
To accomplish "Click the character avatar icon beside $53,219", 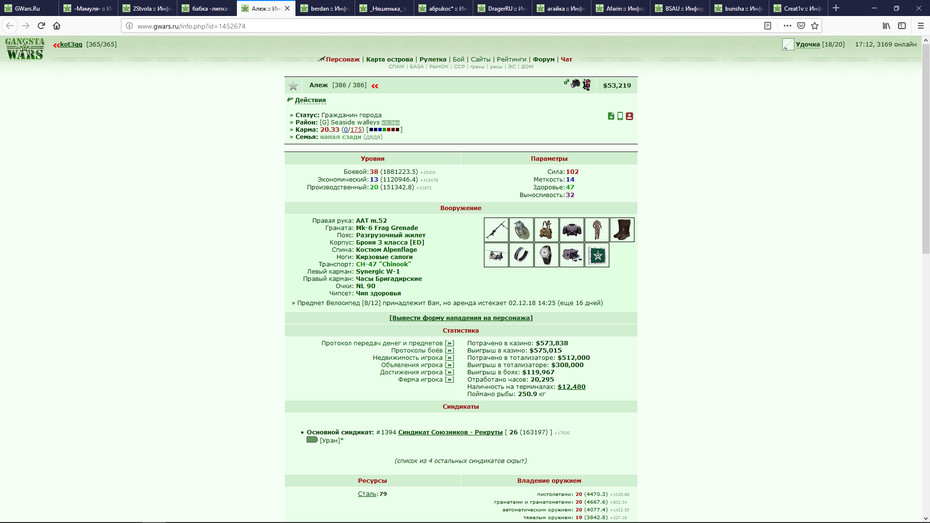I will click(586, 85).
